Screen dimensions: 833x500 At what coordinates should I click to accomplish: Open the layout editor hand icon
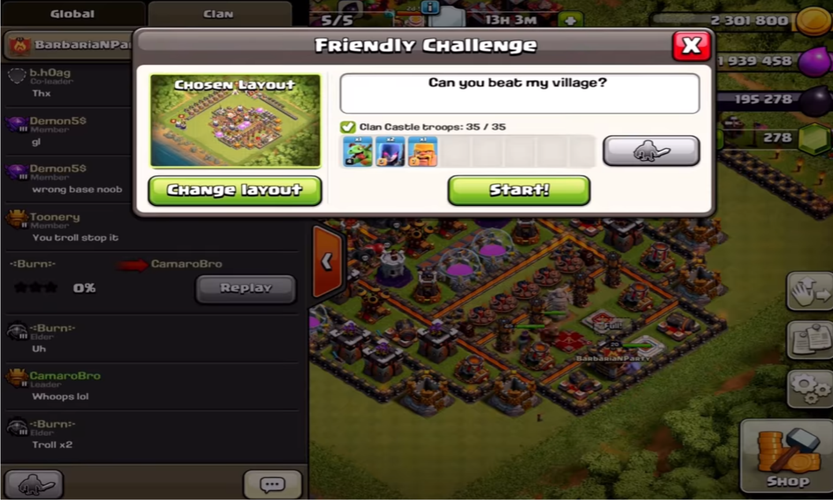click(810, 291)
